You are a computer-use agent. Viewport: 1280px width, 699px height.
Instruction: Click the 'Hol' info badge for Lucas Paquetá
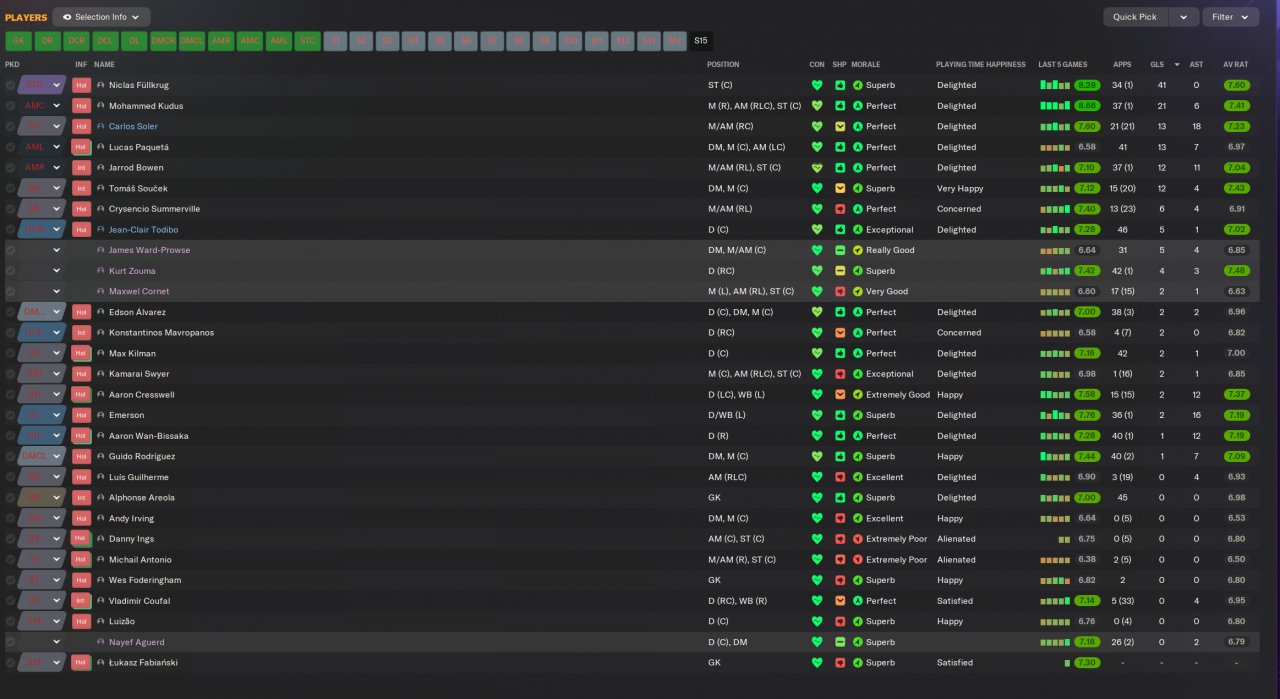(82, 147)
